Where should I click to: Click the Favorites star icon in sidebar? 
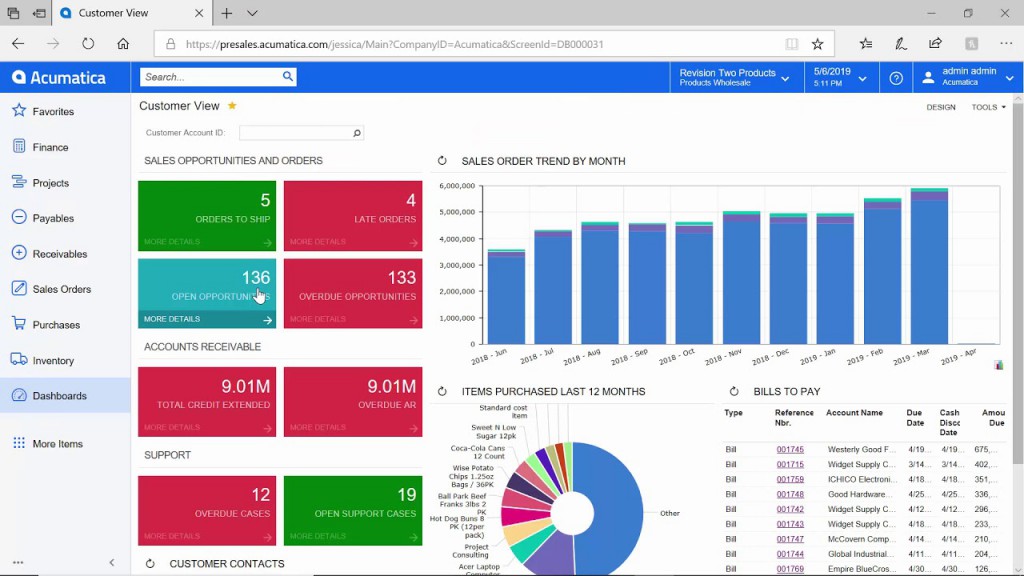[x=18, y=111]
